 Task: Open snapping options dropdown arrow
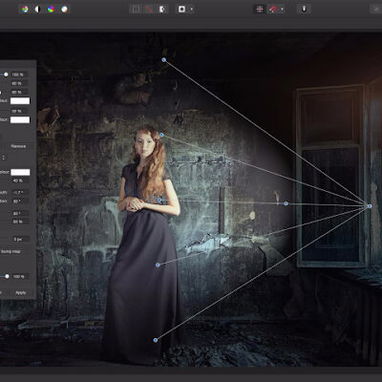tap(282, 9)
